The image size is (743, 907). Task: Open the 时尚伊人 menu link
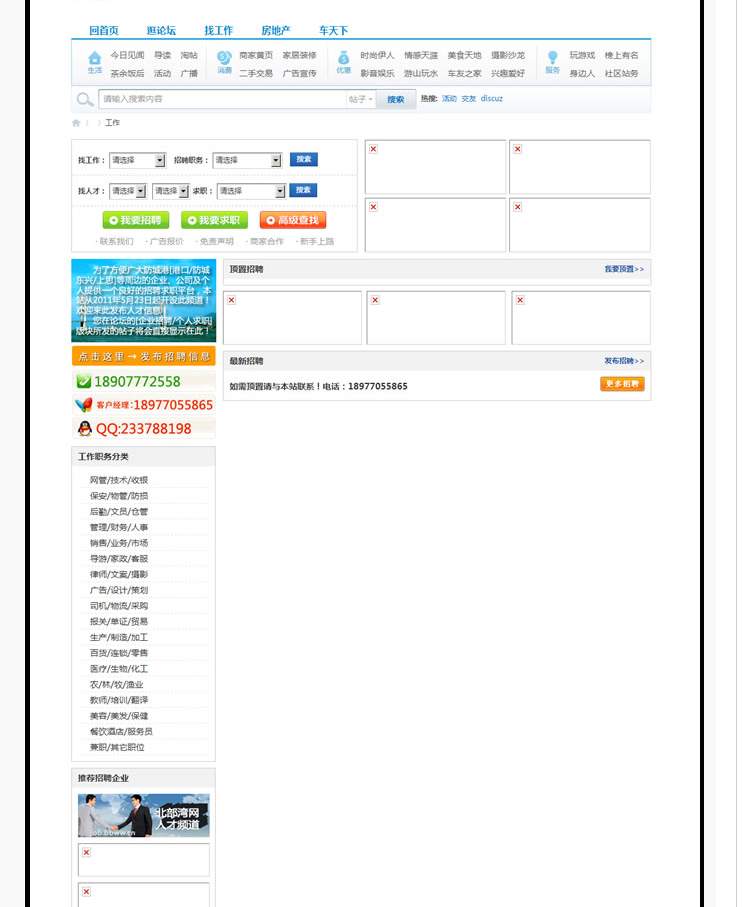(377, 56)
